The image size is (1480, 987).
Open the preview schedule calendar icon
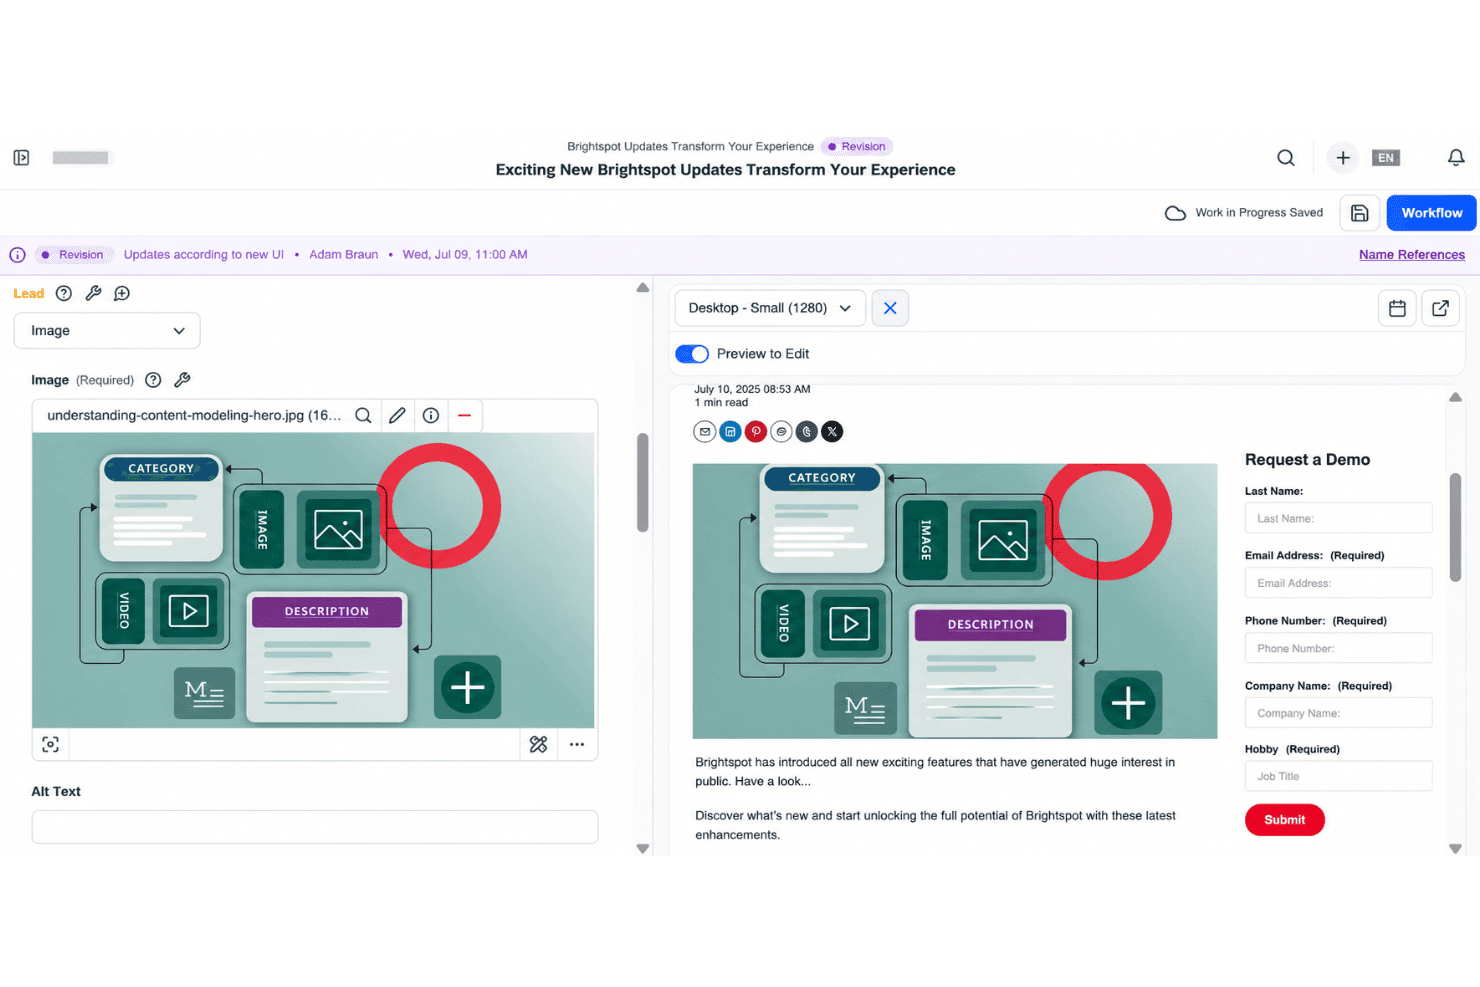1397,308
